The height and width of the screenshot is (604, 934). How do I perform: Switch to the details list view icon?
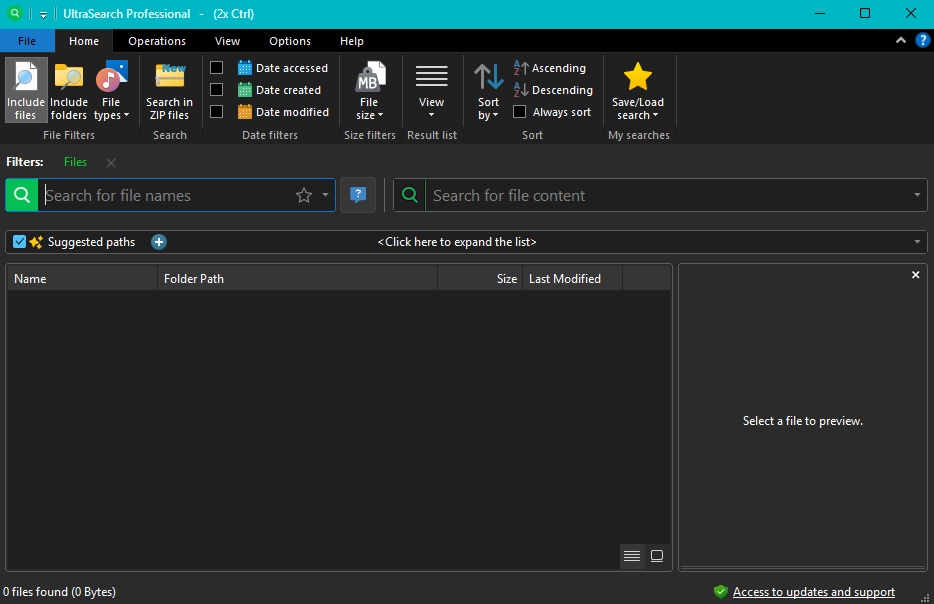[631, 556]
